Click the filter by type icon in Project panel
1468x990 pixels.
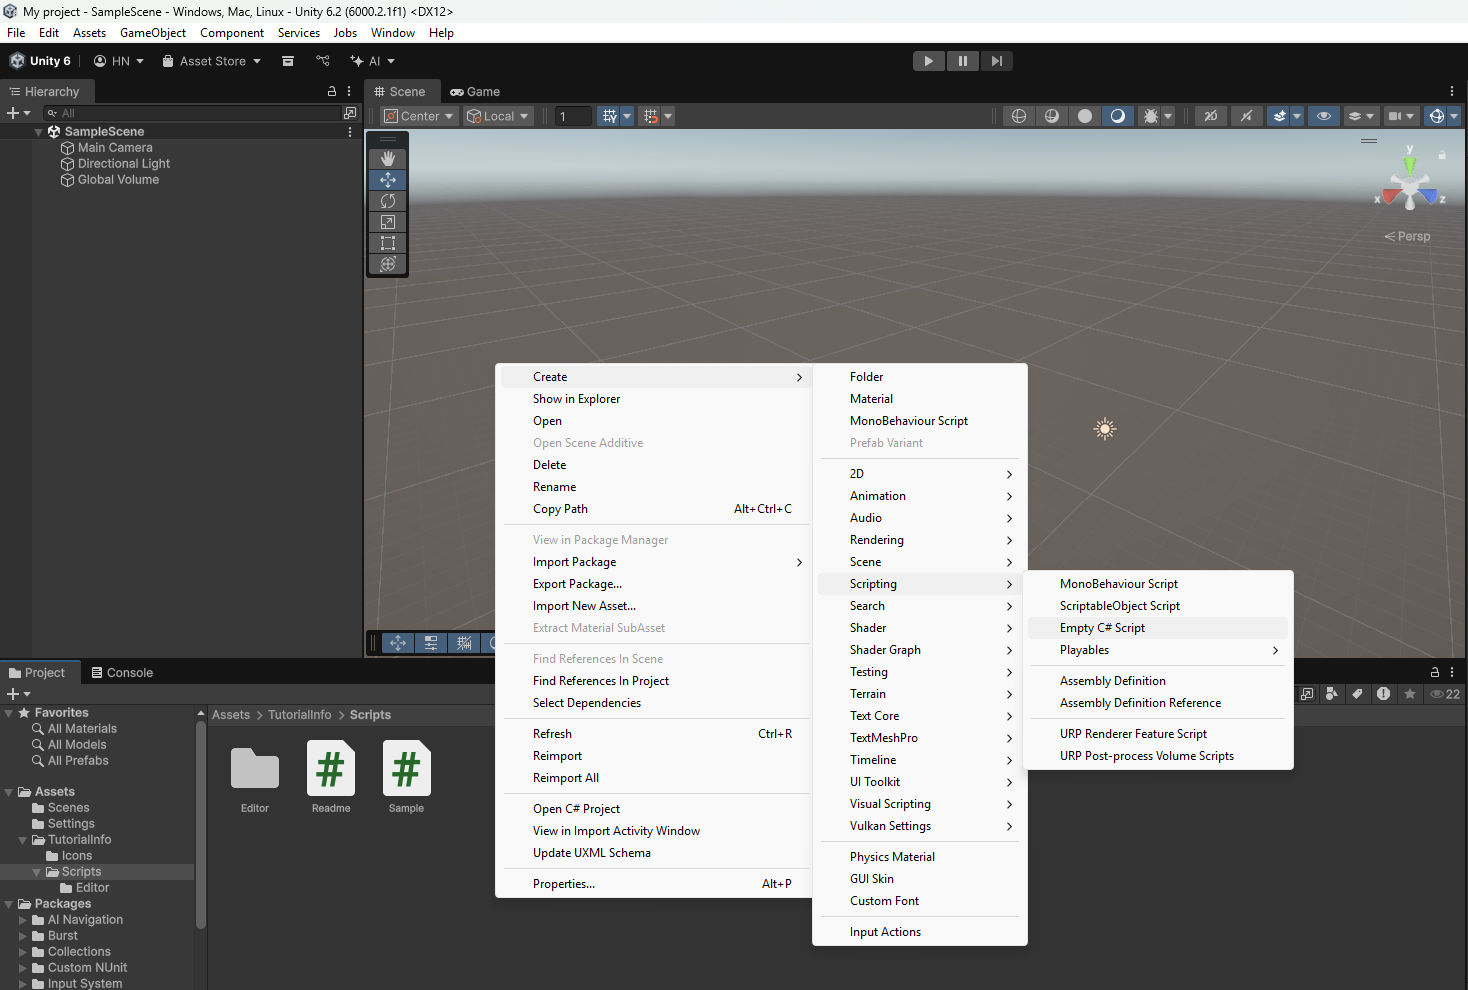point(1332,693)
